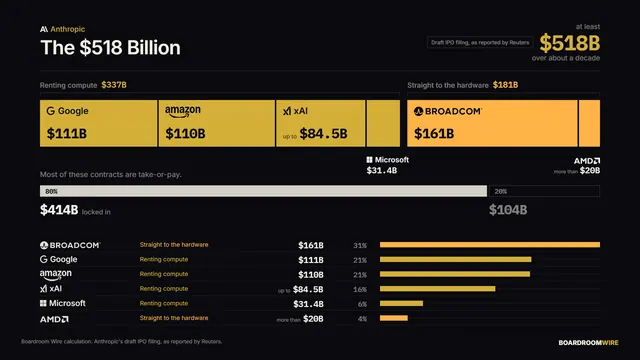Viewport: 640px width, 360px height.
Task: Click the Amazon 21% horizontal bar
Action: click(x=455, y=274)
